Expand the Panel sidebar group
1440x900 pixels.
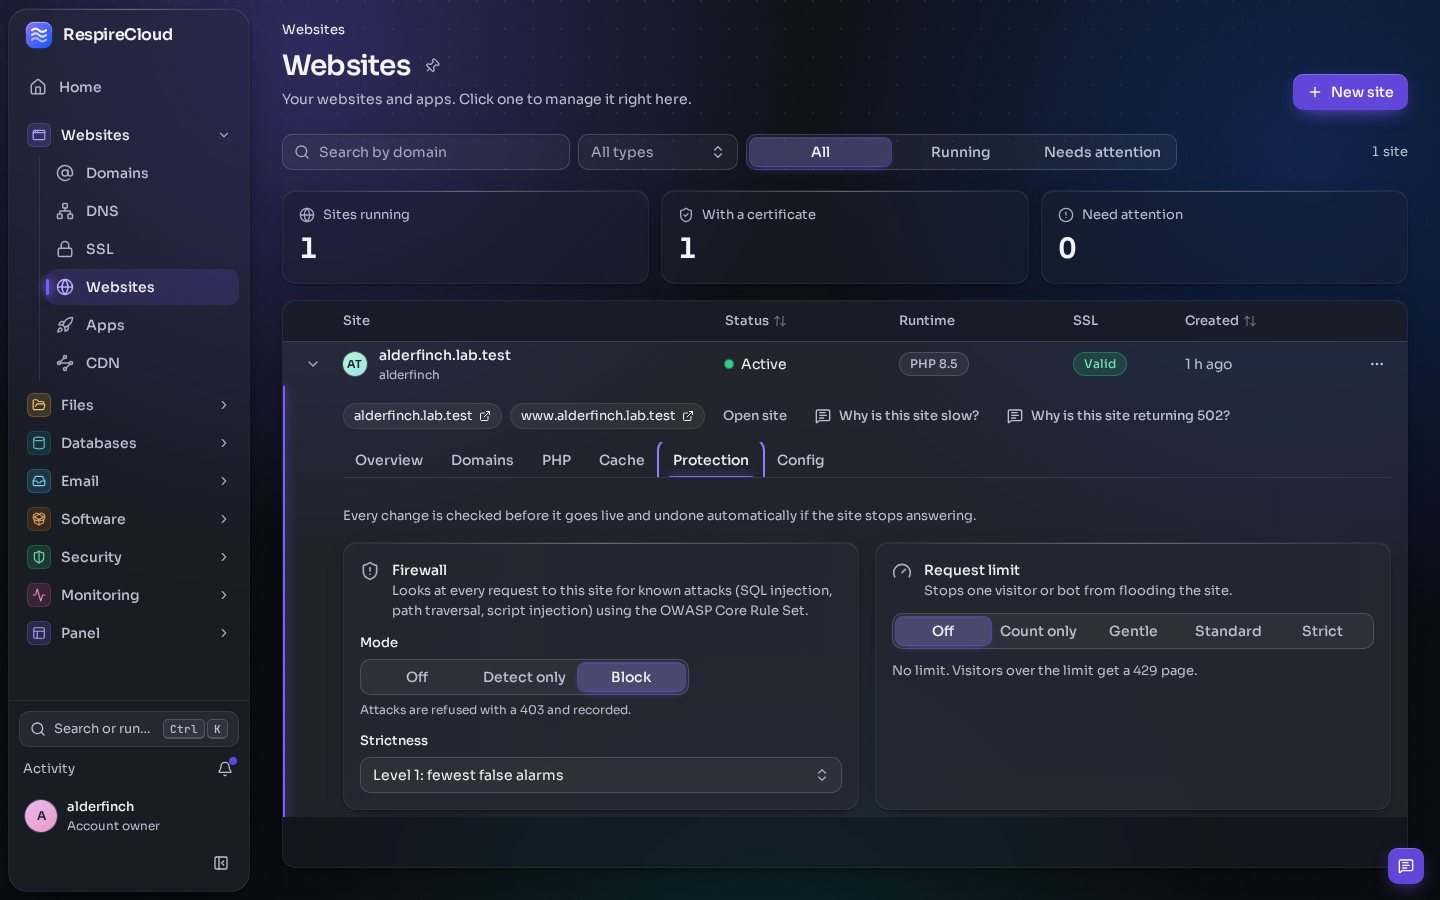click(224, 633)
